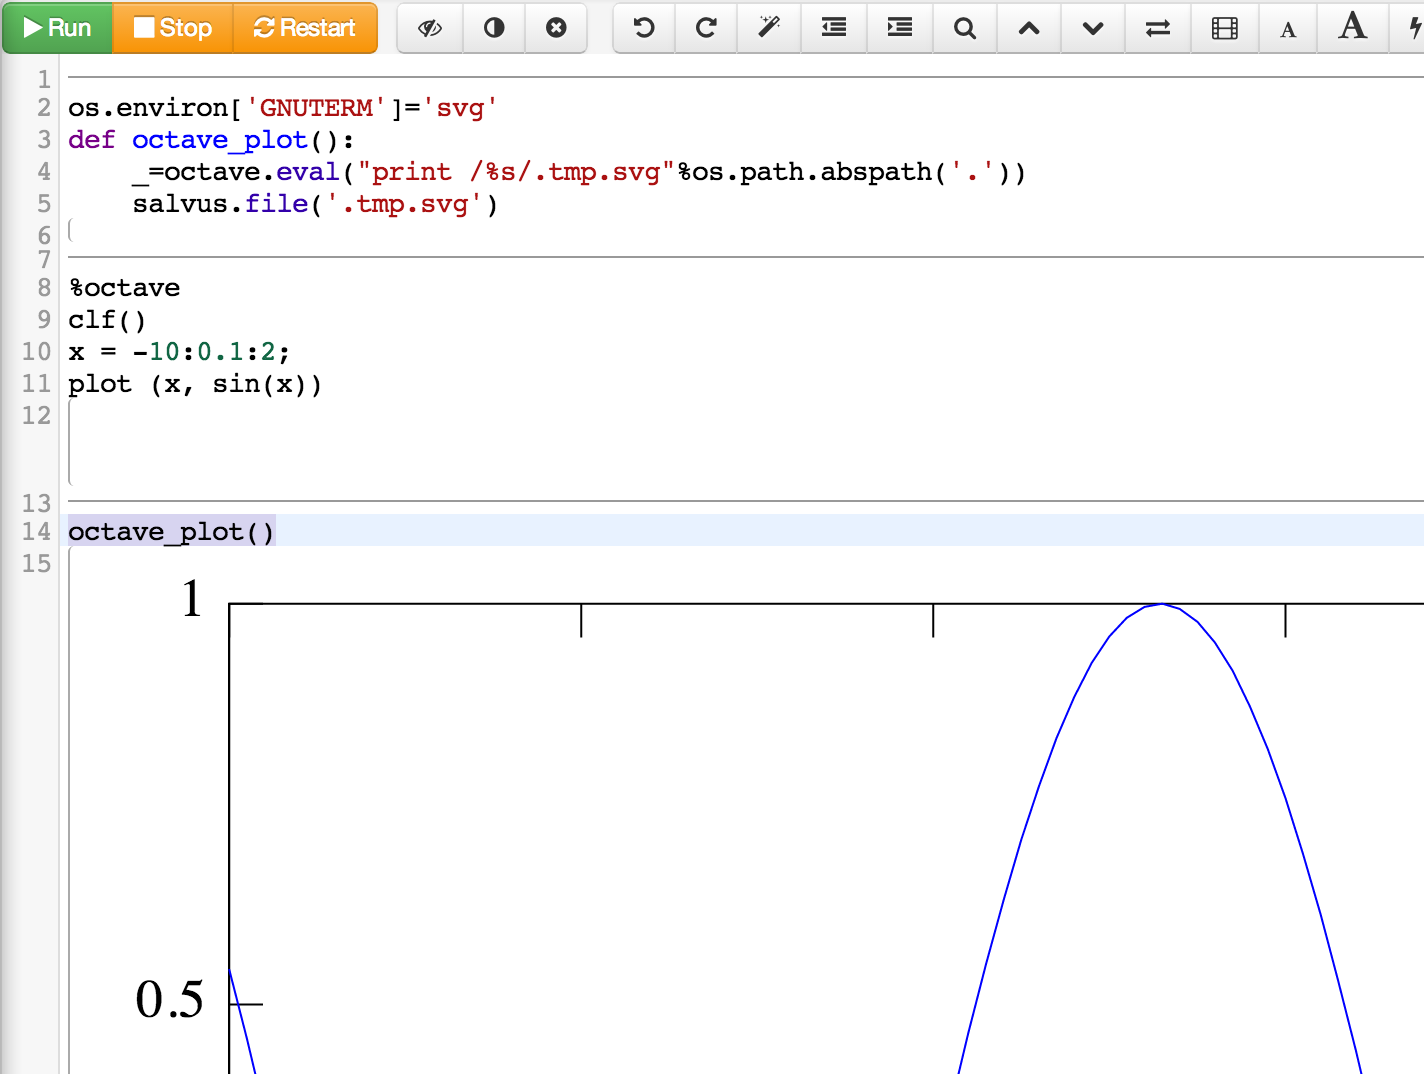Delete output using the circled X icon
1424x1074 pixels.
[556, 28]
